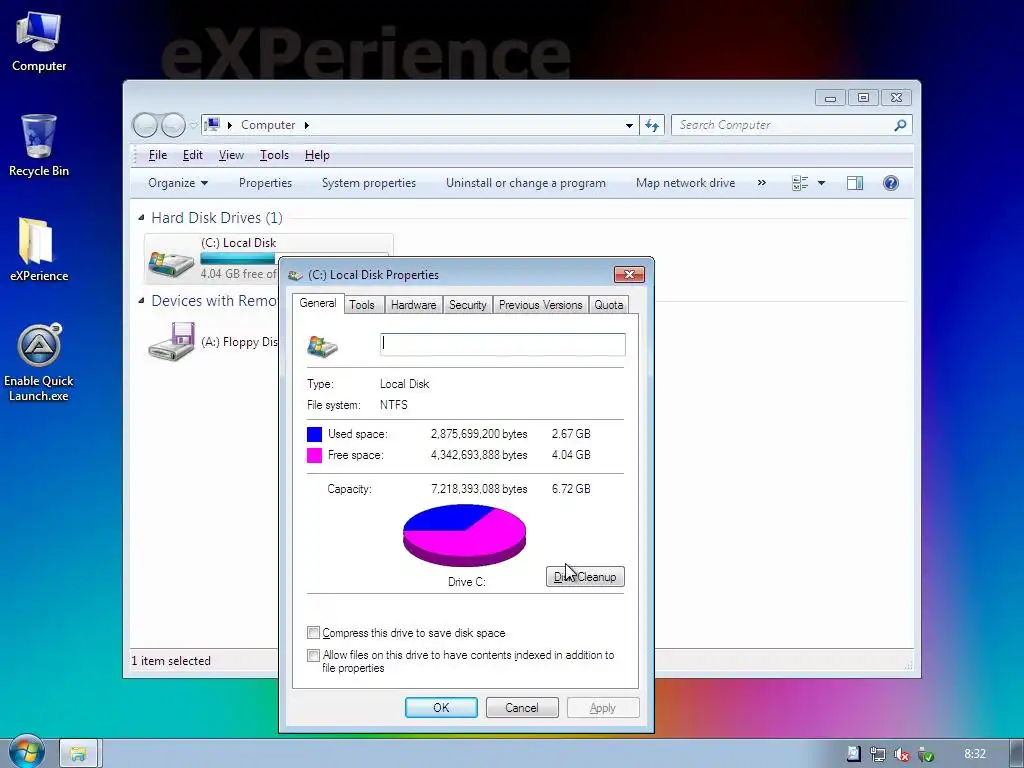The width and height of the screenshot is (1024, 768).
Task: Click the OK button
Action: [441, 707]
